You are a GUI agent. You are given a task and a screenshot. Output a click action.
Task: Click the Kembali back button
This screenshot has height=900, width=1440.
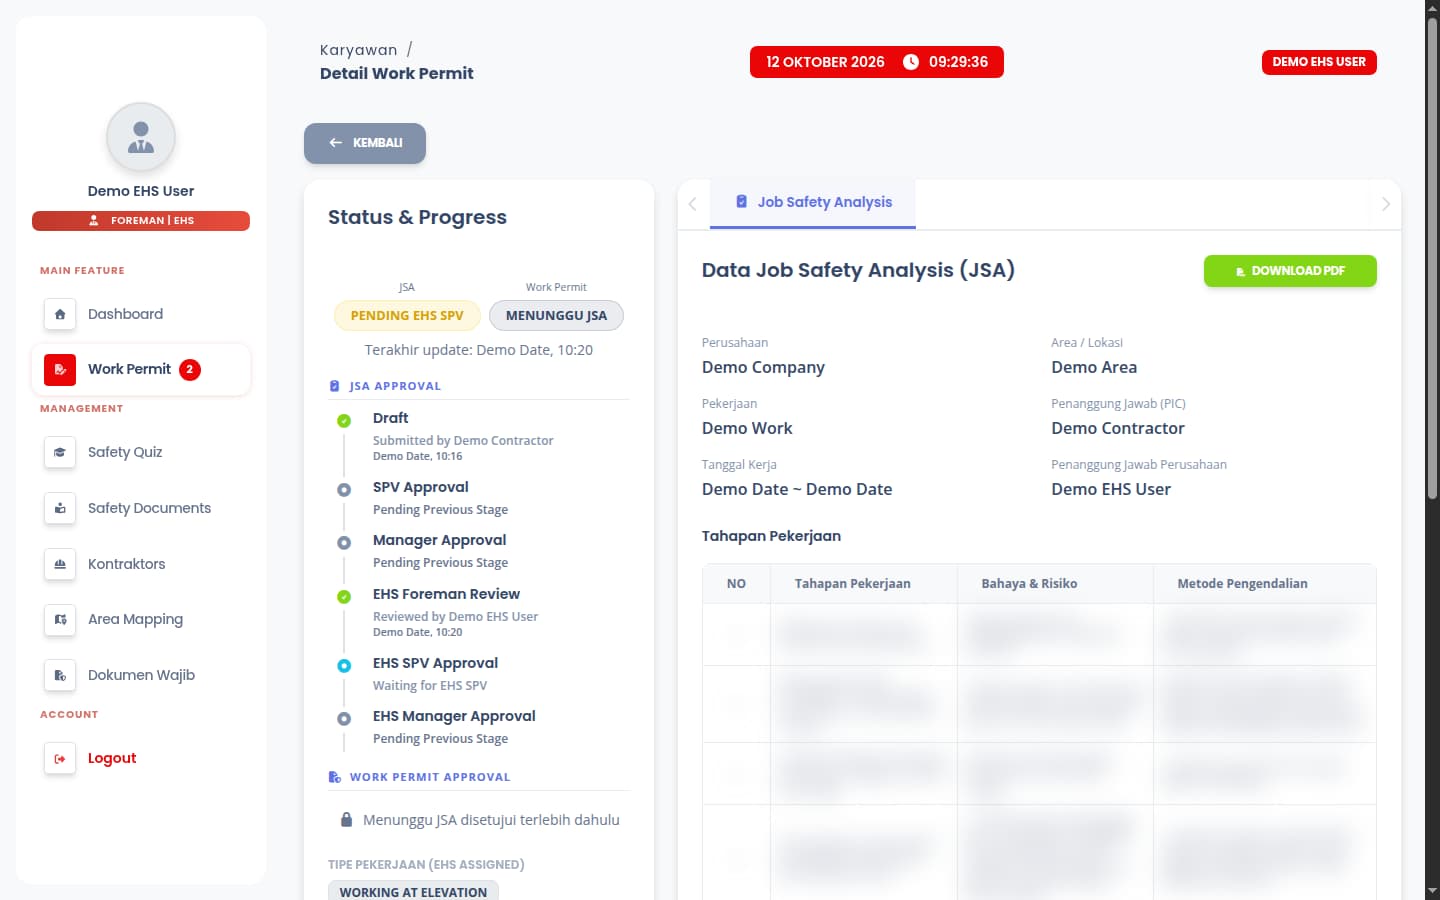[365, 143]
